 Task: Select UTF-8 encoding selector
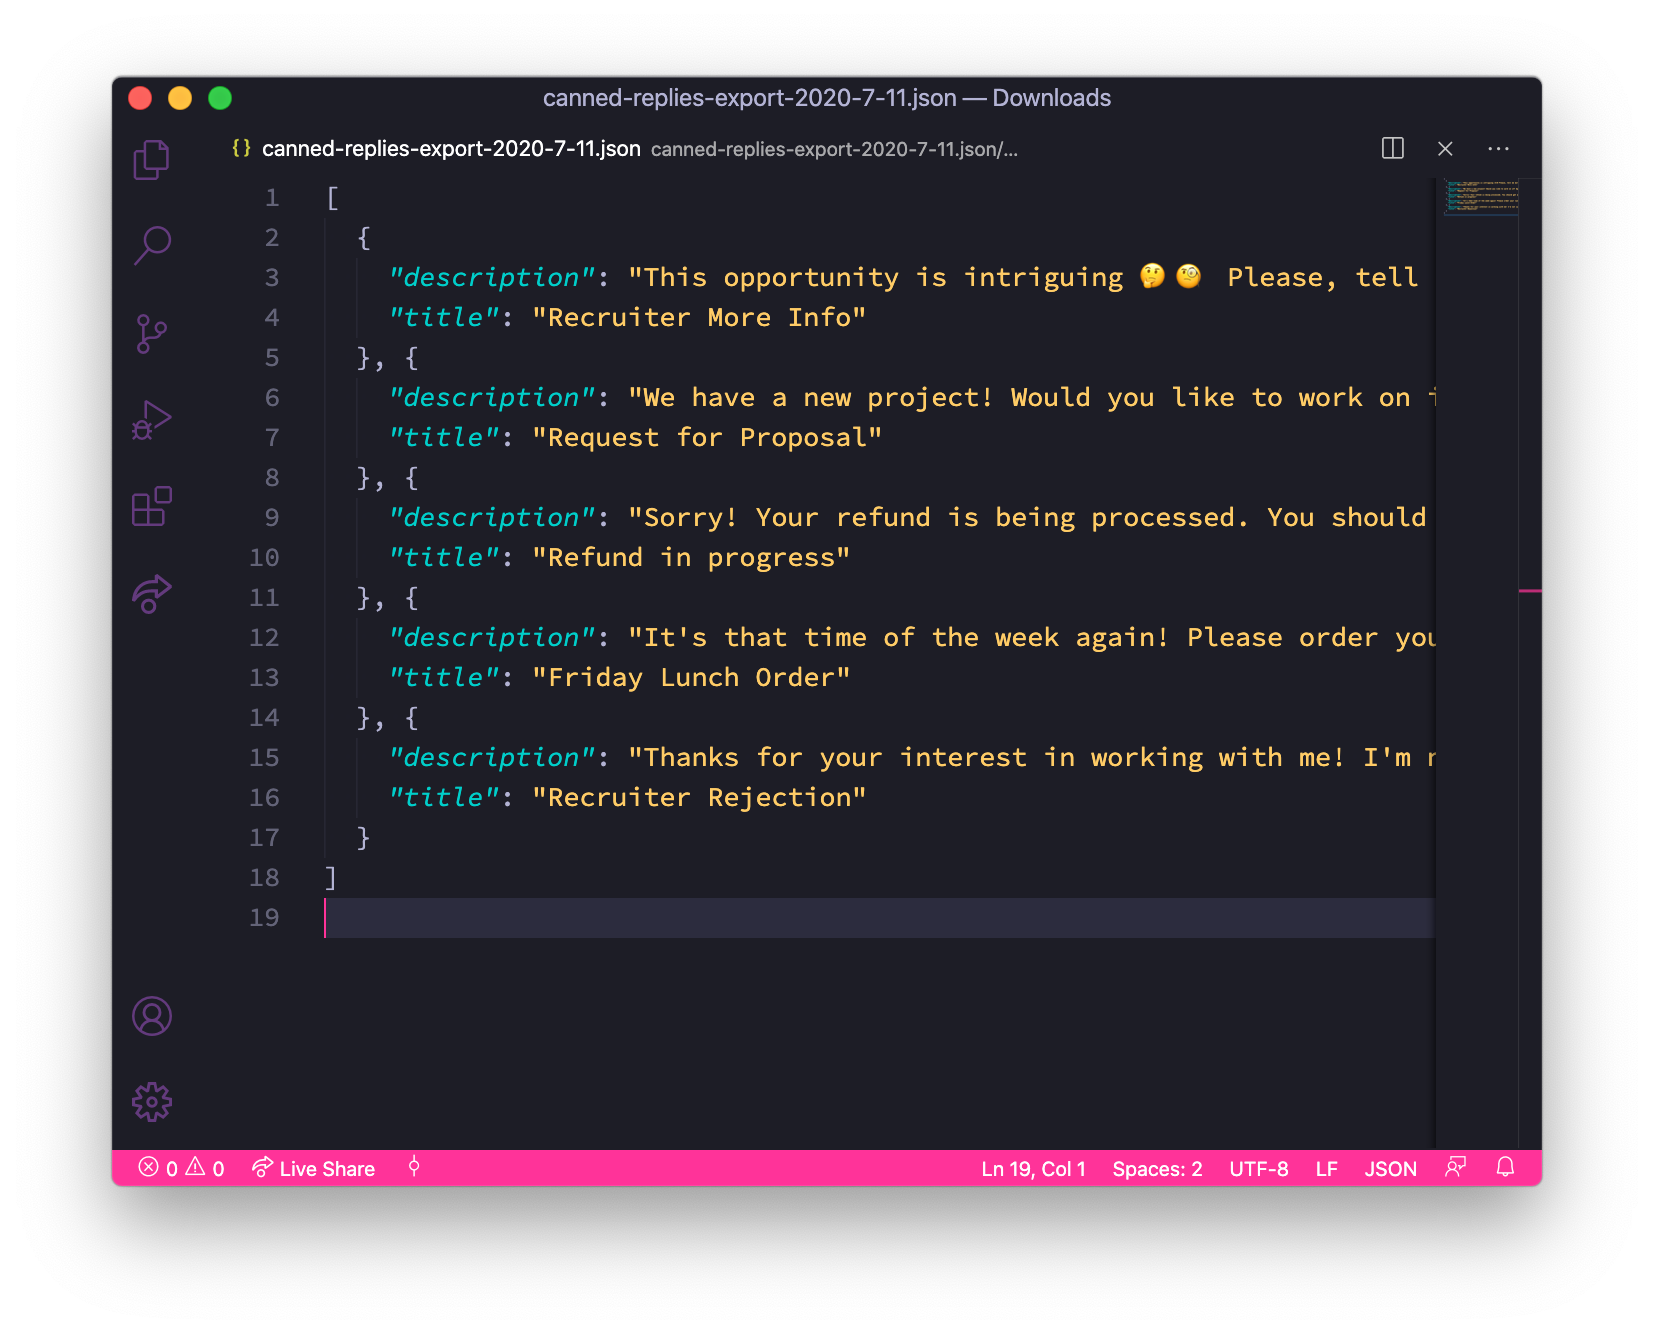pos(1258,1169)
